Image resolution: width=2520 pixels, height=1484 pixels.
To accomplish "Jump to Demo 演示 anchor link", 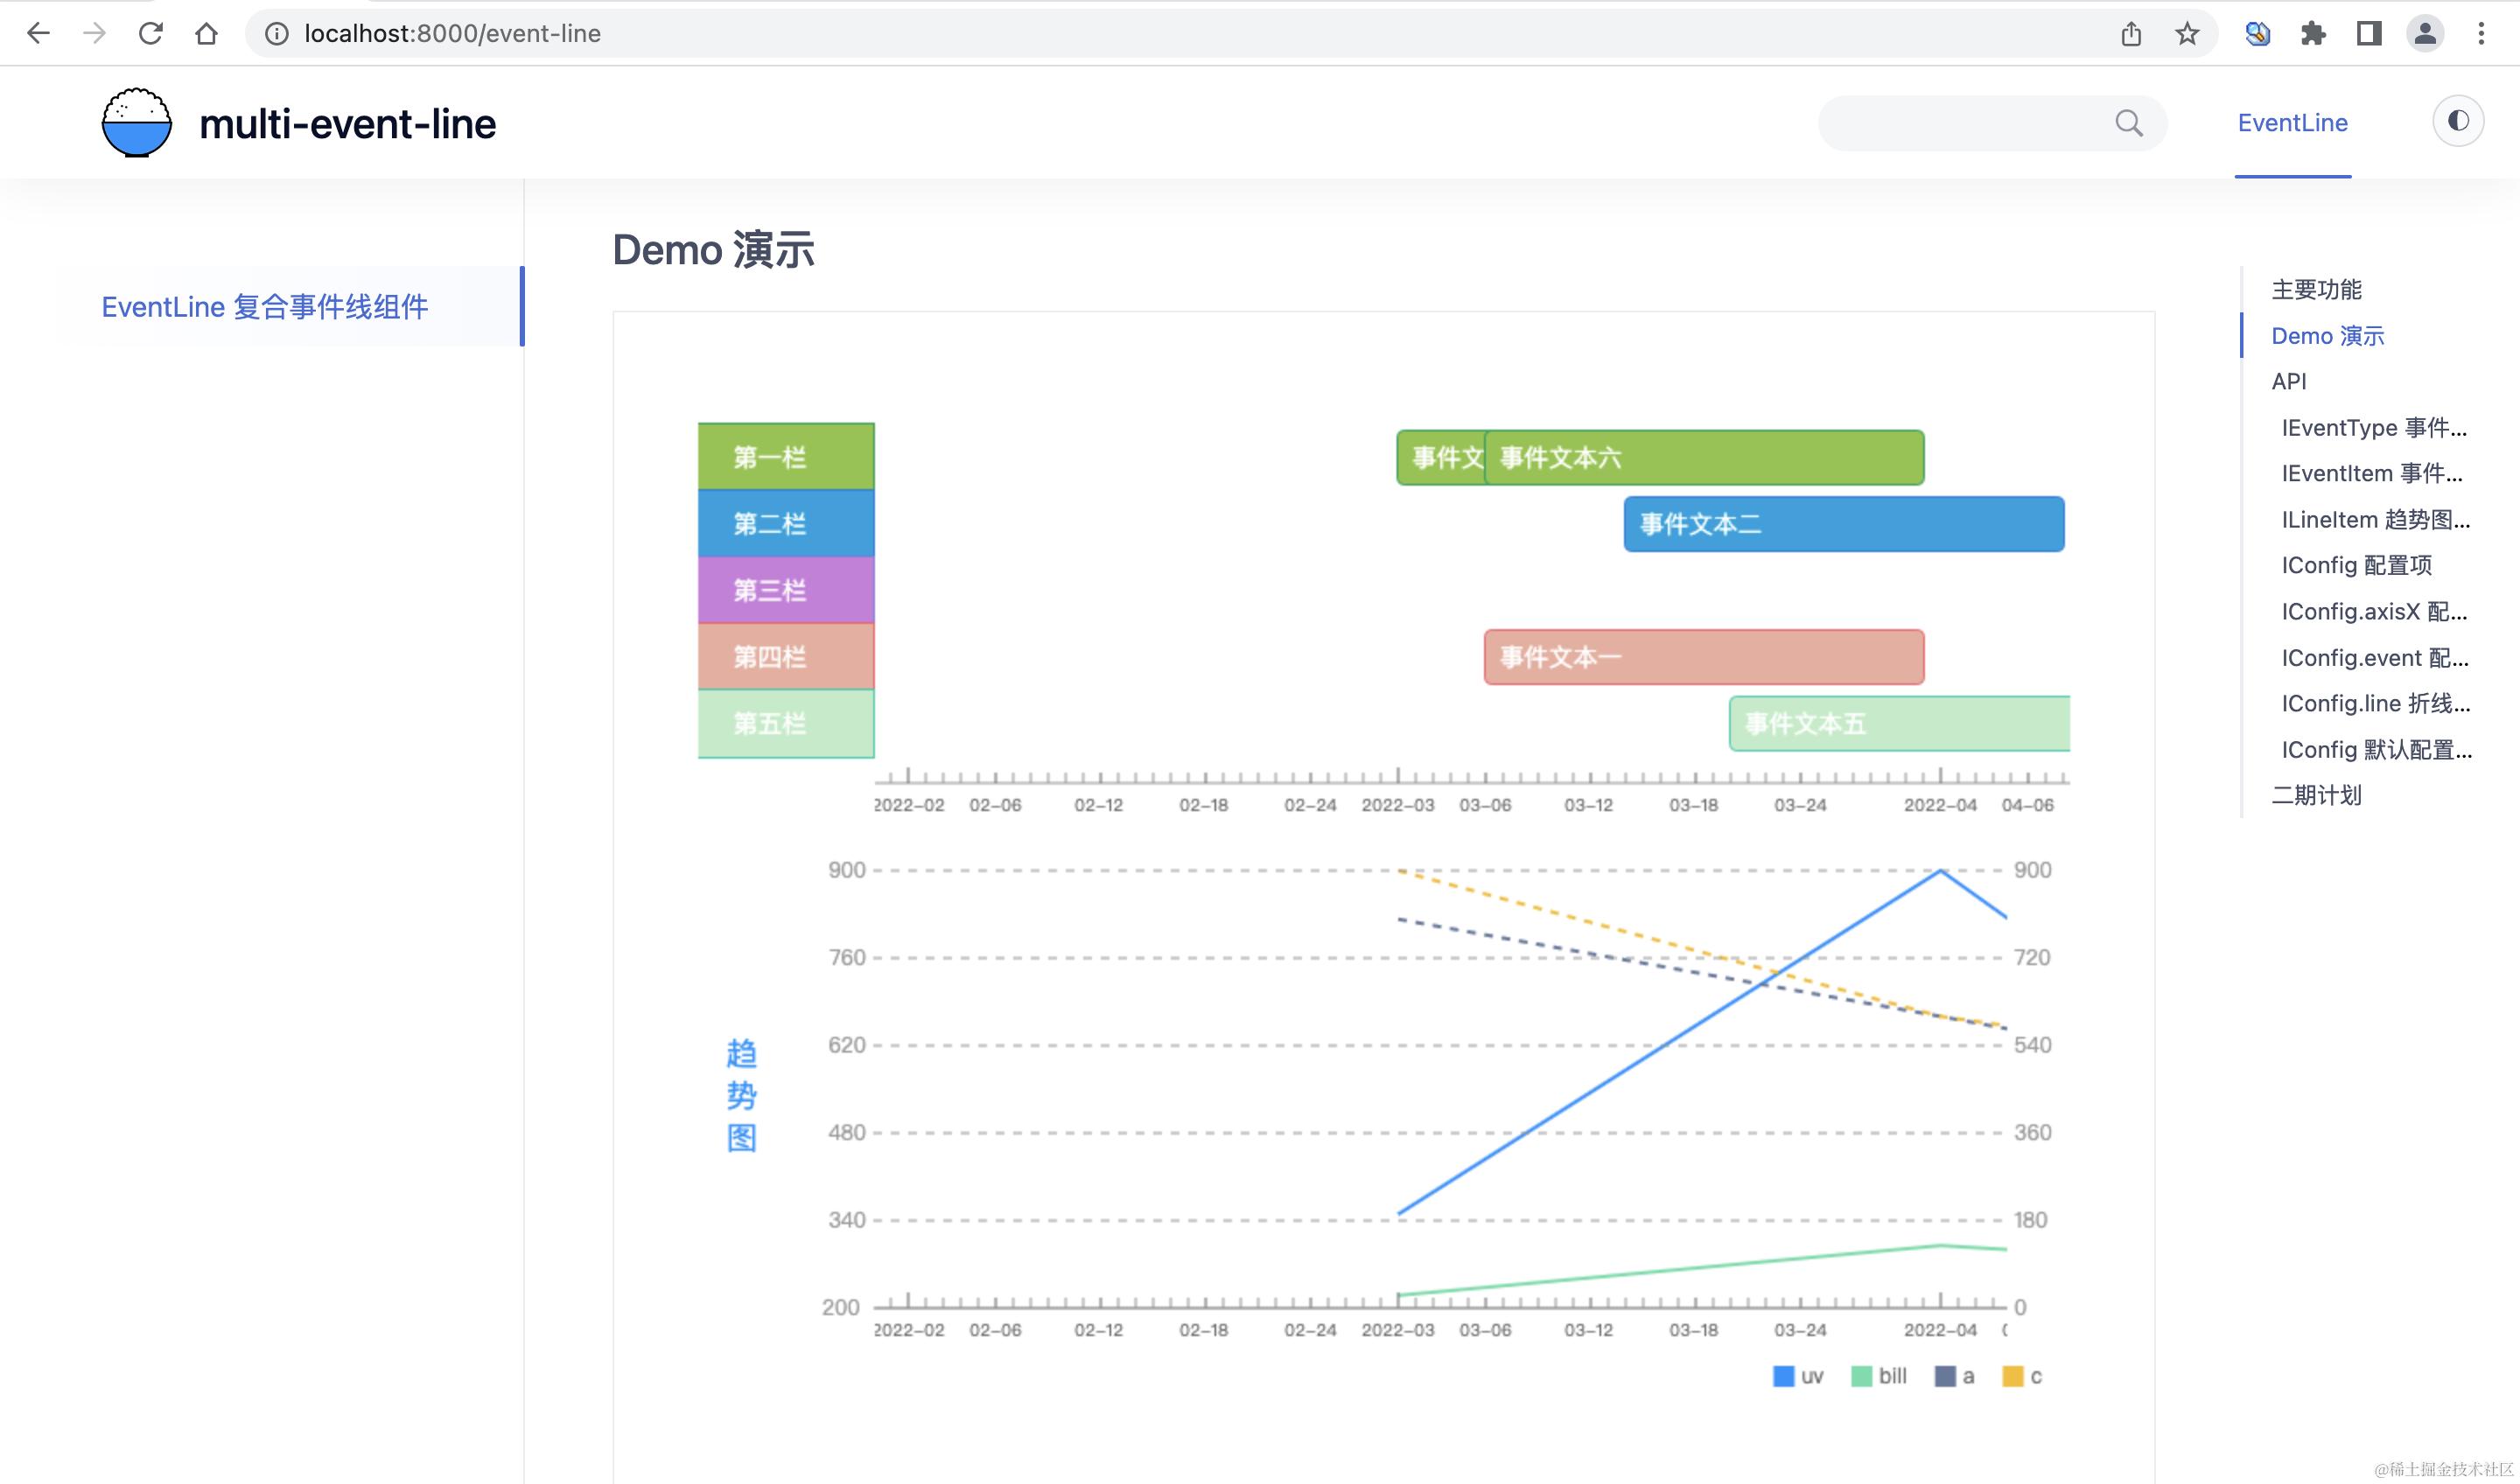I will tap(2328, 335).
